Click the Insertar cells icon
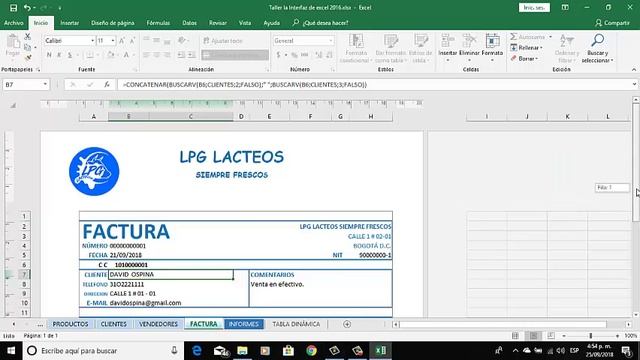Screen dimensions: 640x360 pos(447,41)
